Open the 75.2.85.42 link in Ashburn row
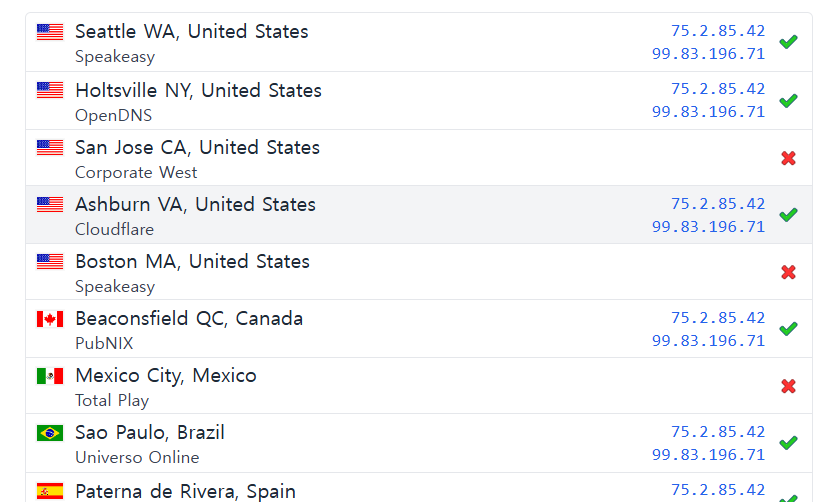 point(717,203)
